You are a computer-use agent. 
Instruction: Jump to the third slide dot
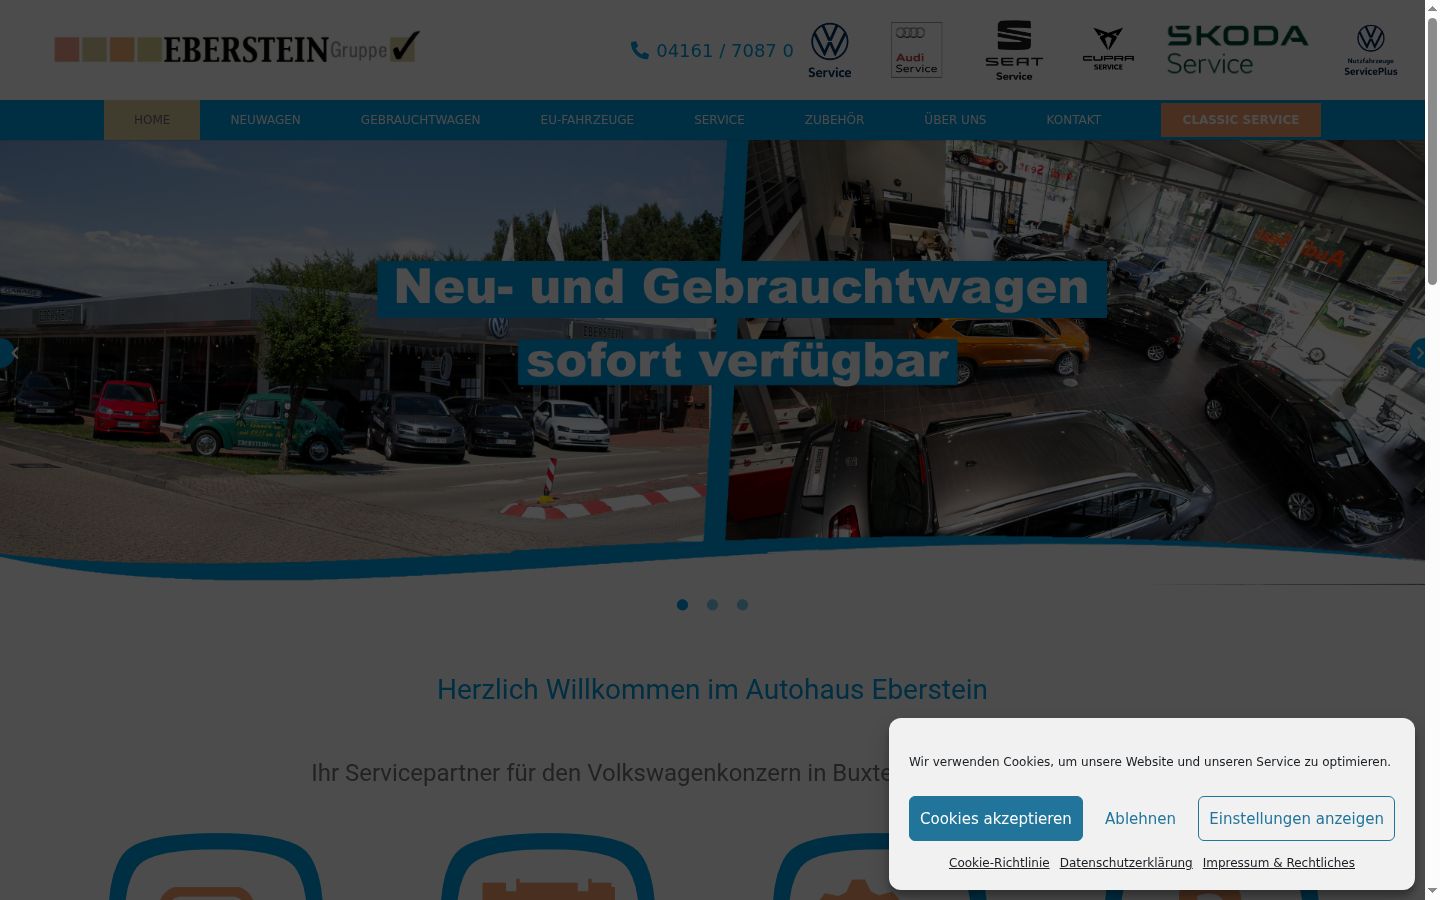[742, 605]
